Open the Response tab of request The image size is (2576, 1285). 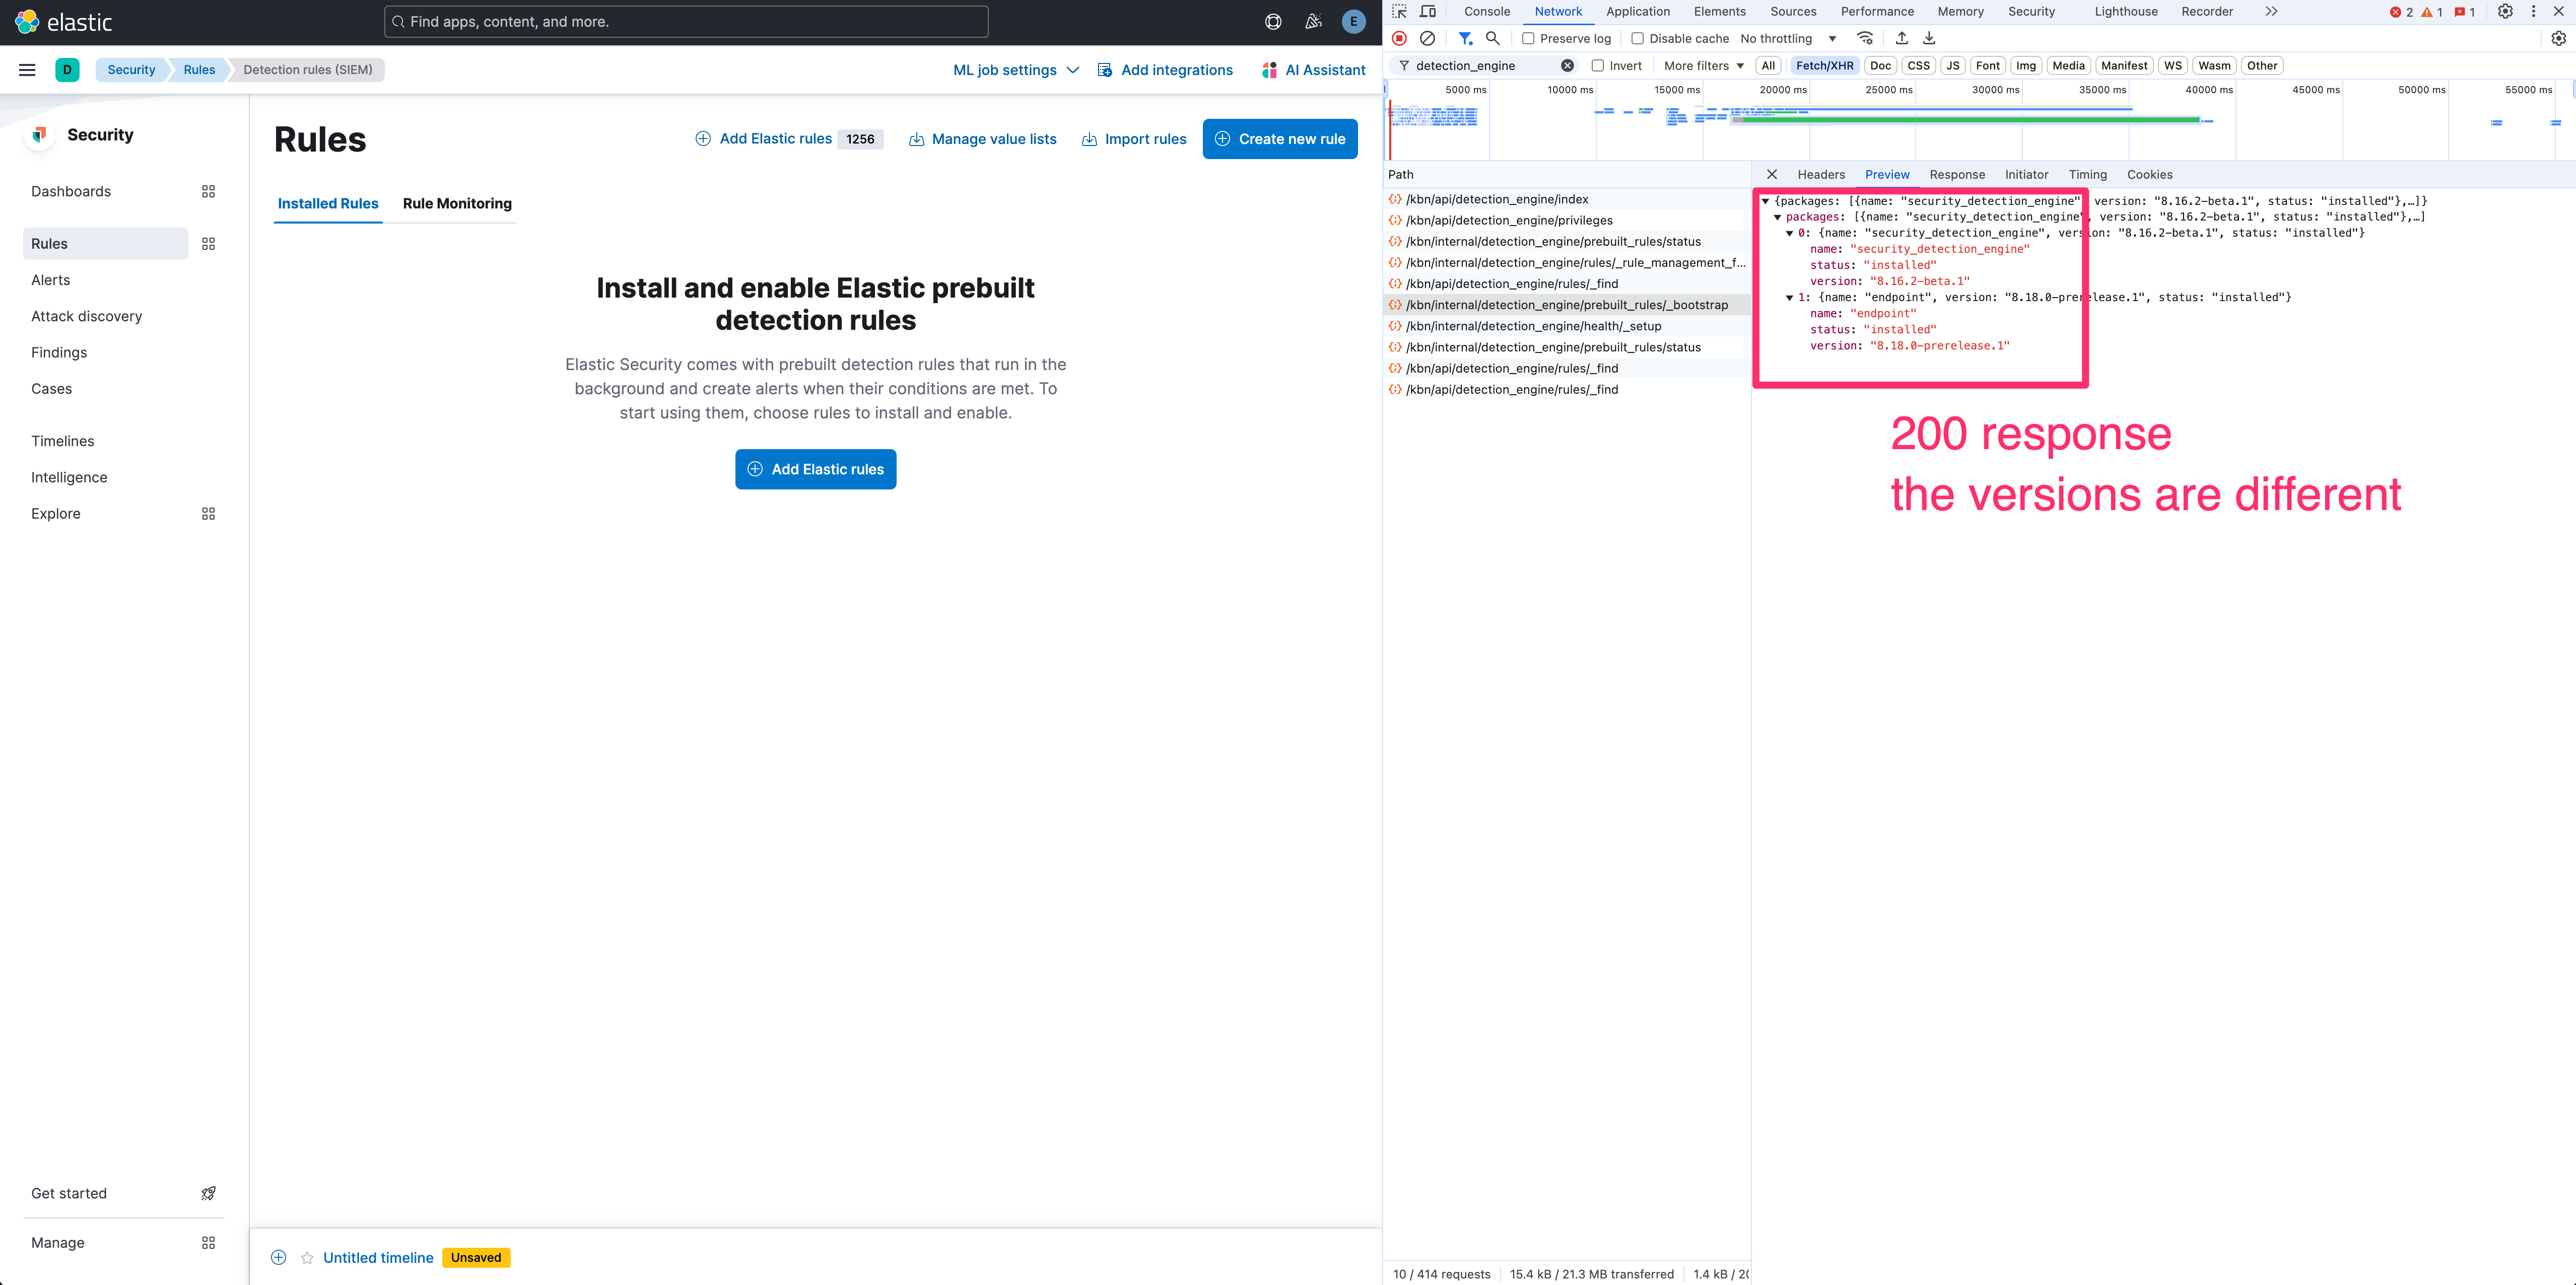click(x=1956, y=174)
